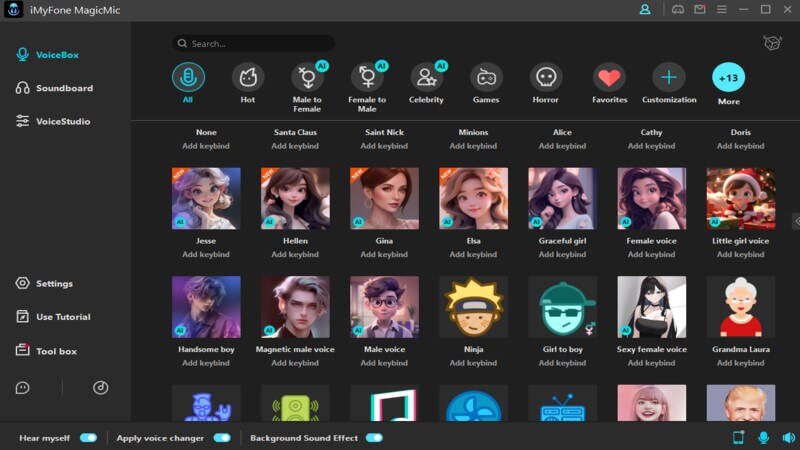Screen dimensions: 800x450
Task: Switch to the Soundboard tab
Action: pos(54,88)
